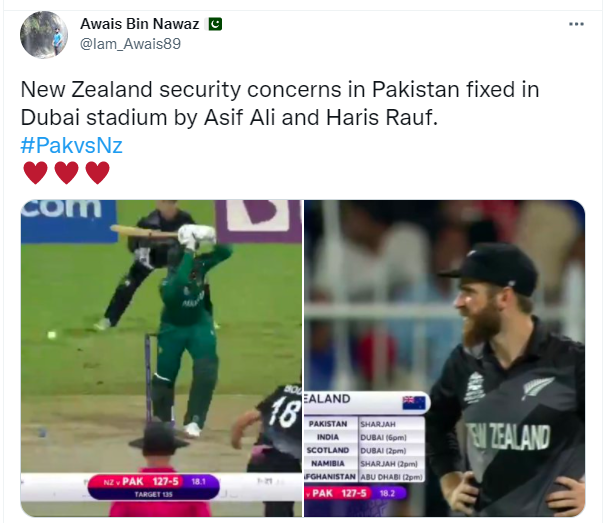Open the right New Zealand player photo
This screenshot has height=523, width=605.
[x=444, y=358]
